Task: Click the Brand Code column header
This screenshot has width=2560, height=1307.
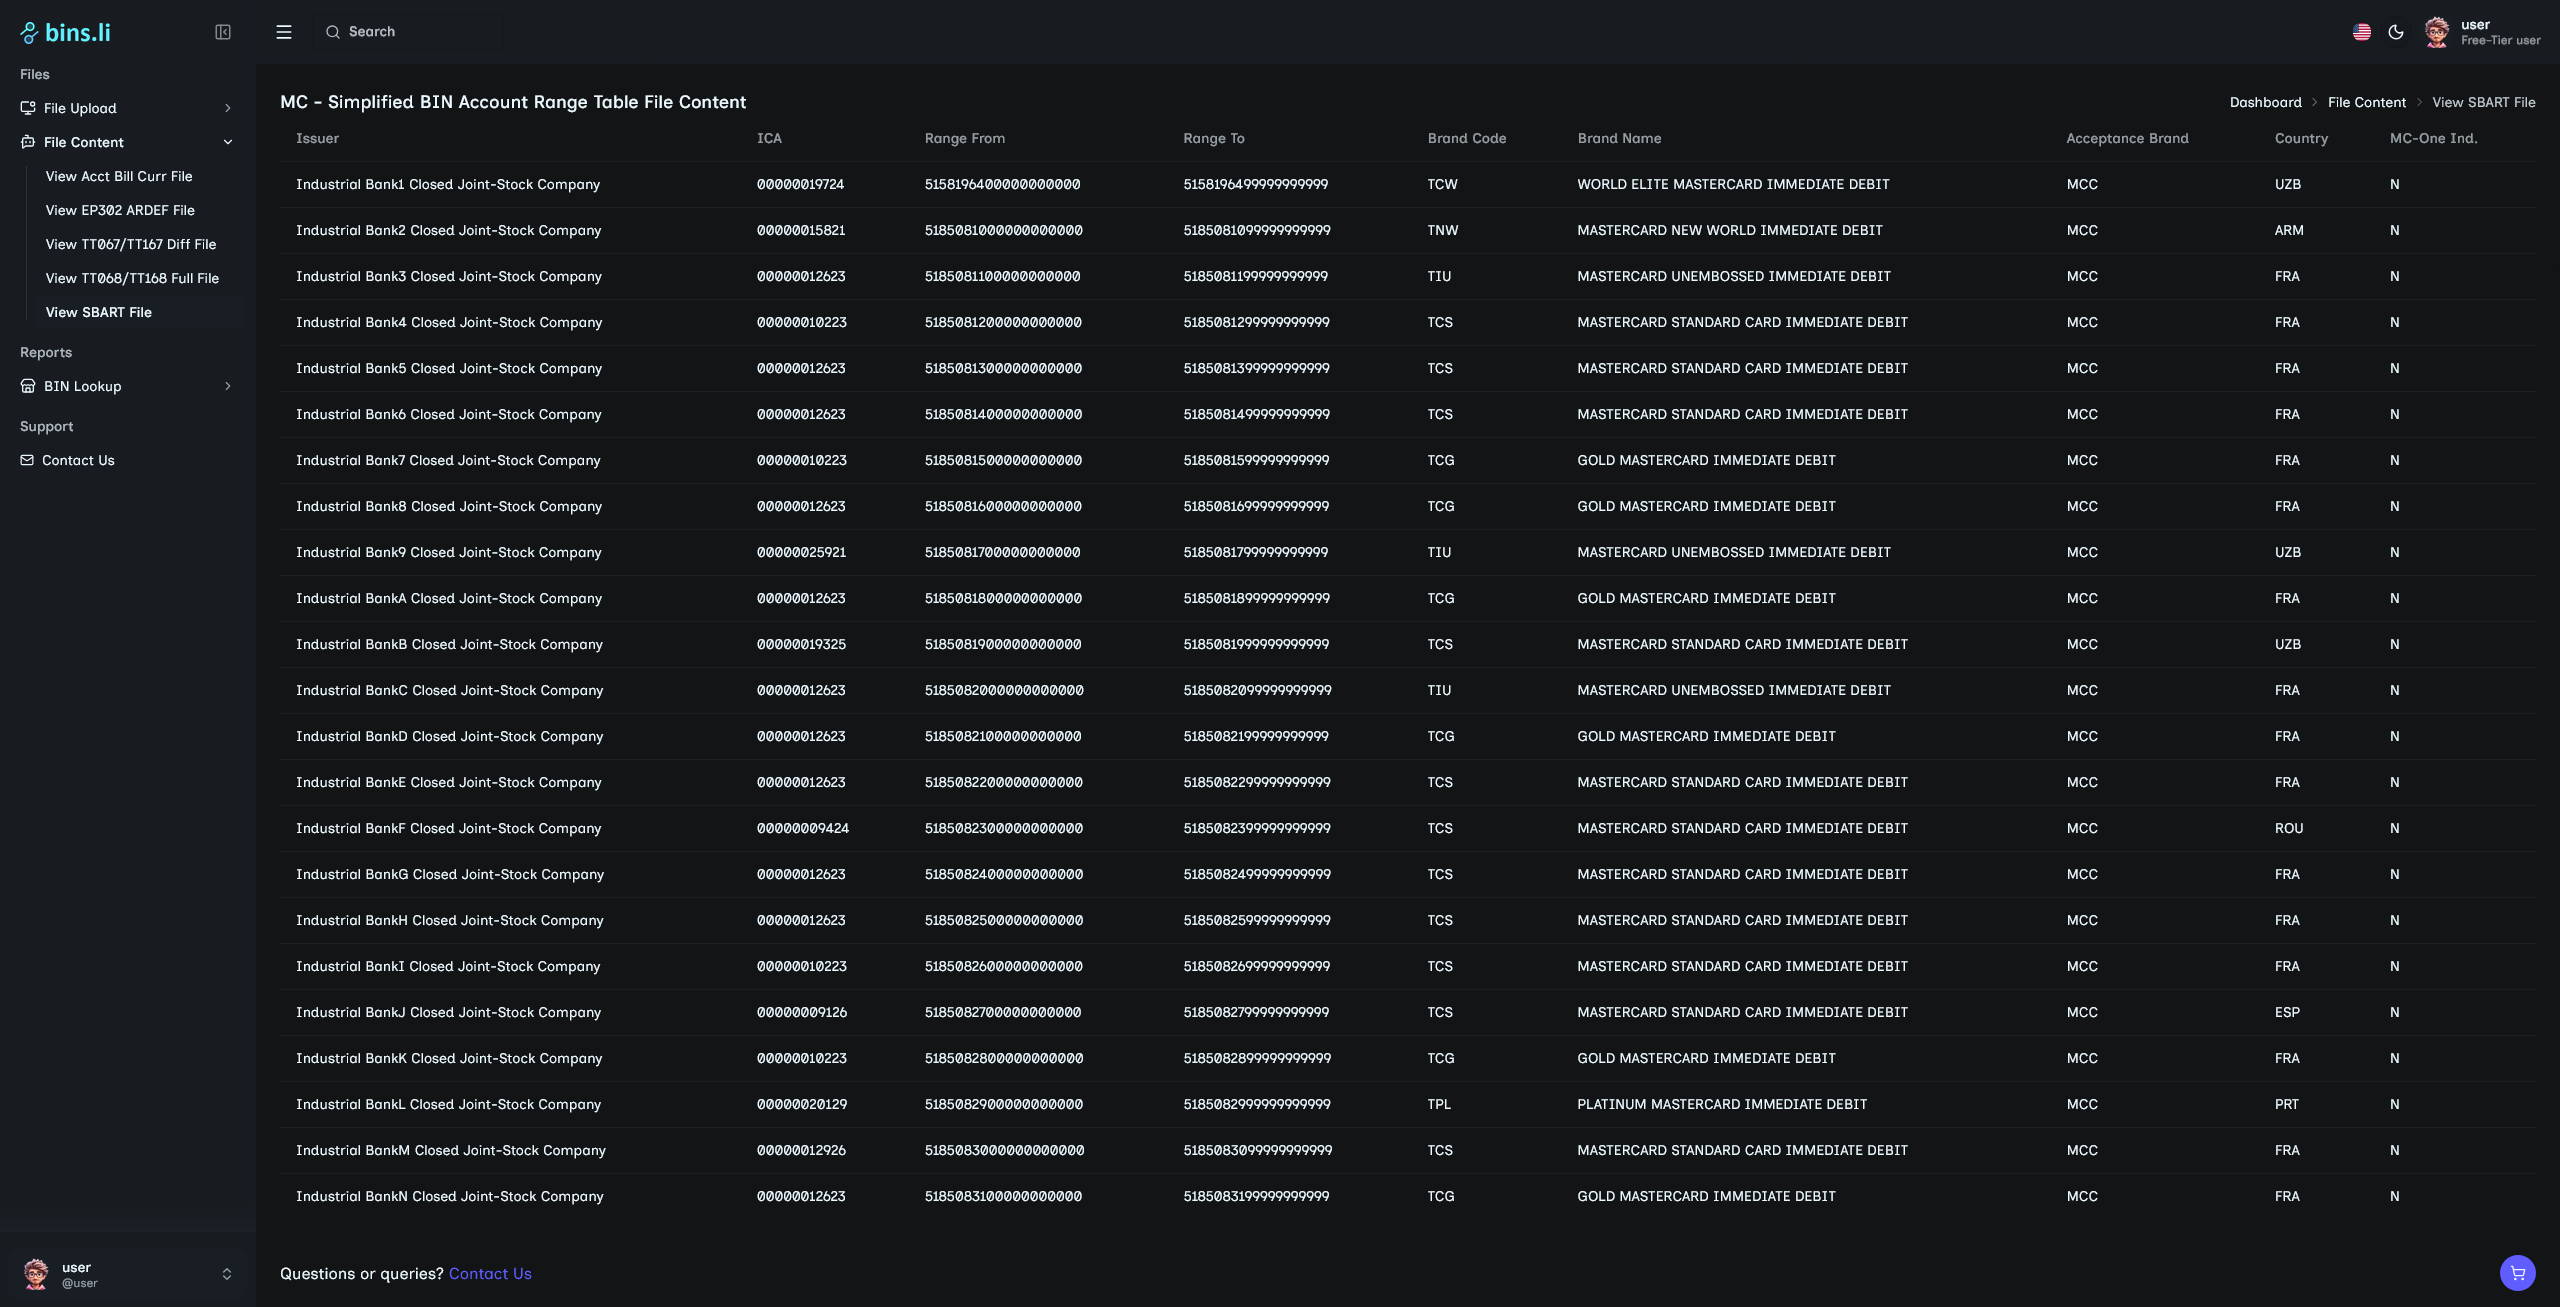Action: (1466, 138)
